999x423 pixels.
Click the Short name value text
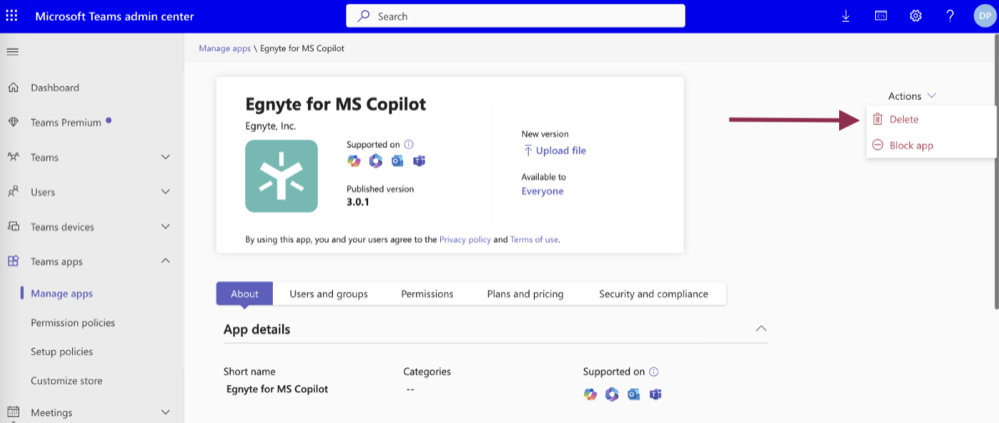click(x=277, y=389)
